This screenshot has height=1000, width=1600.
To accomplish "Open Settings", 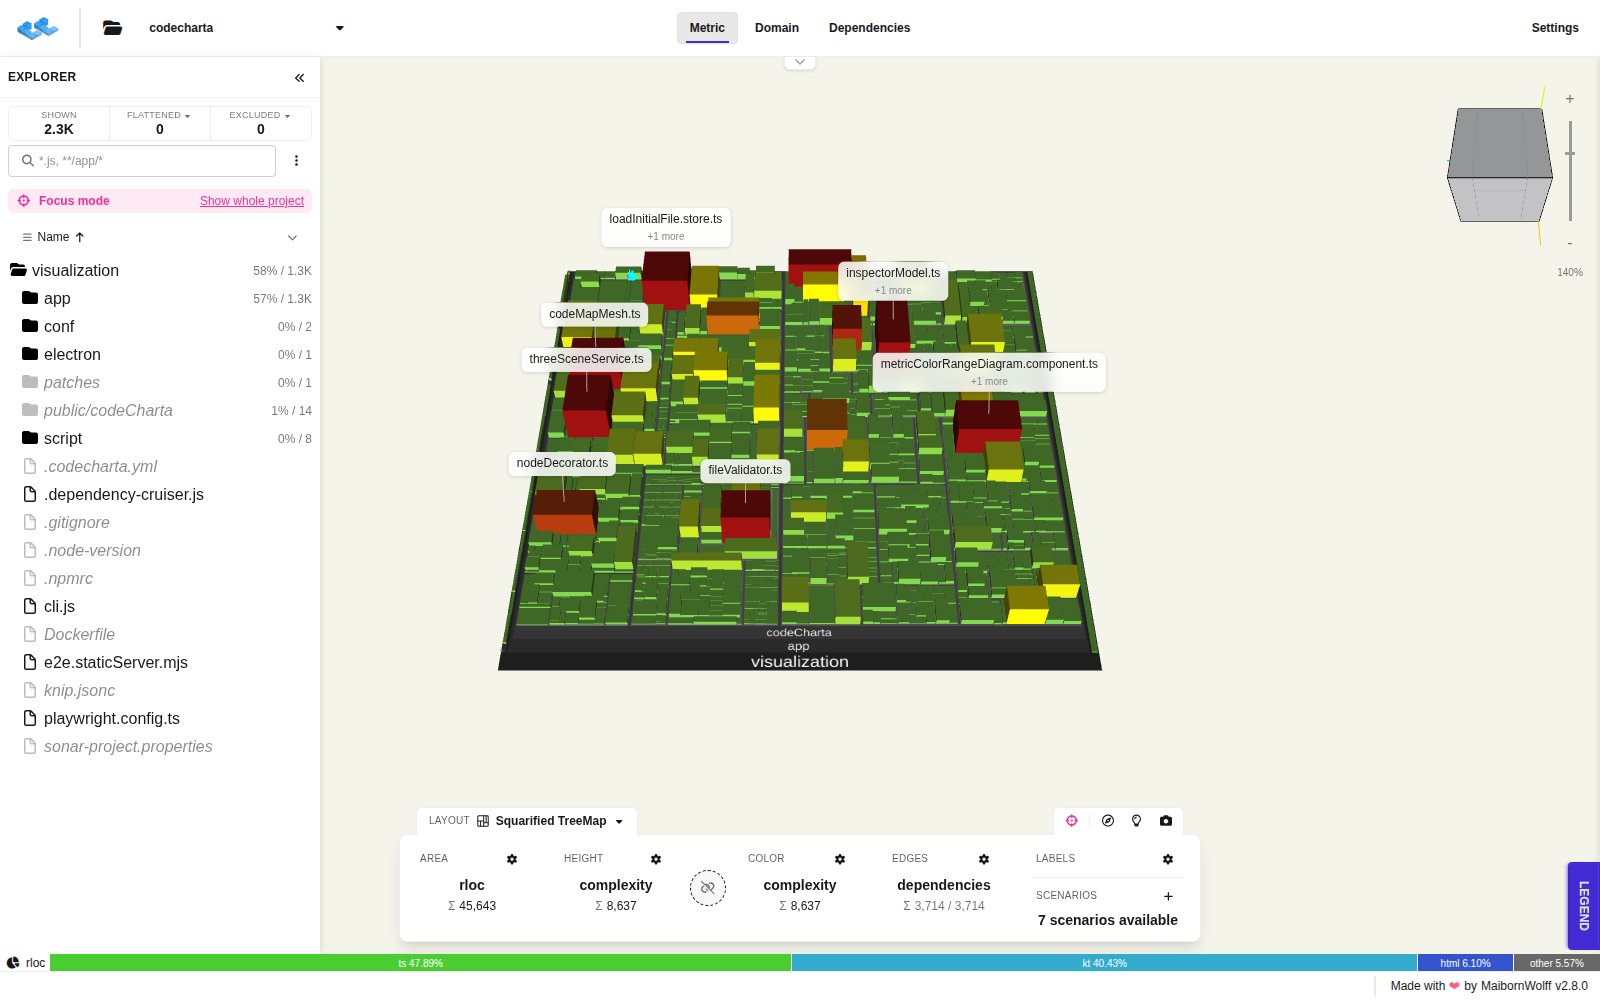I will point(1555,28).
